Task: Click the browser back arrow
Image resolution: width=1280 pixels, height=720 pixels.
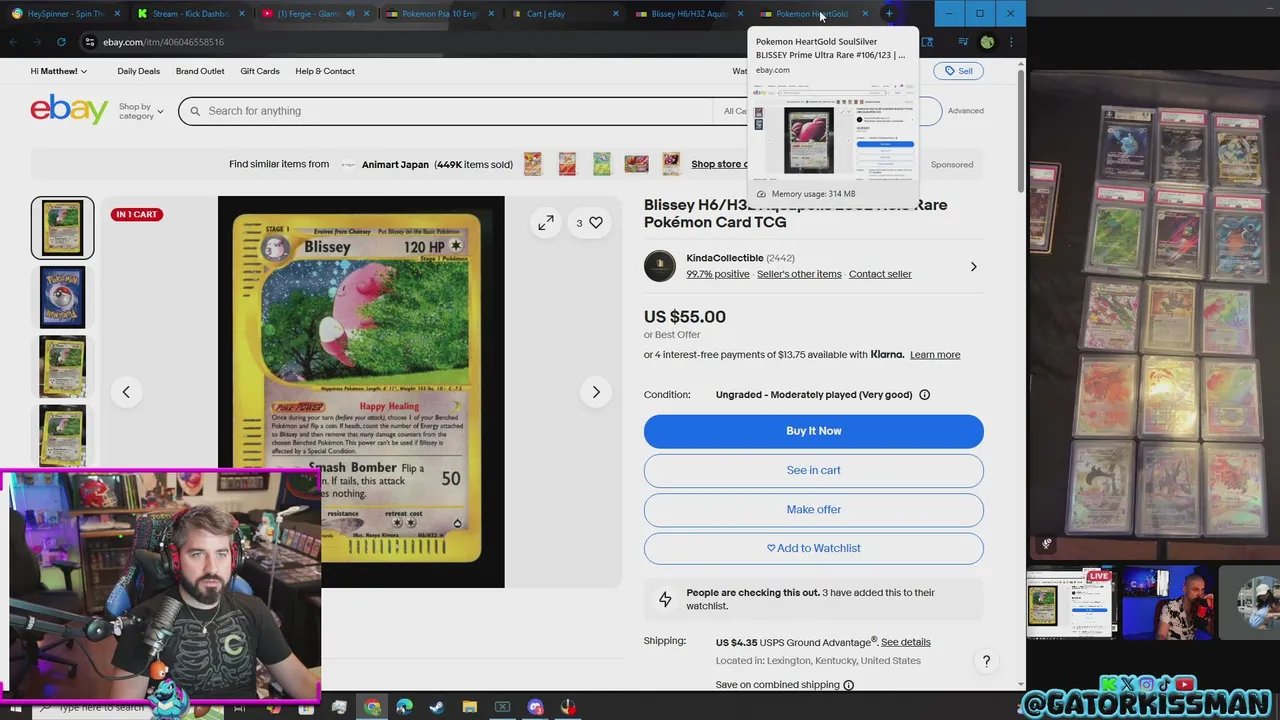Action: point(13,42)
